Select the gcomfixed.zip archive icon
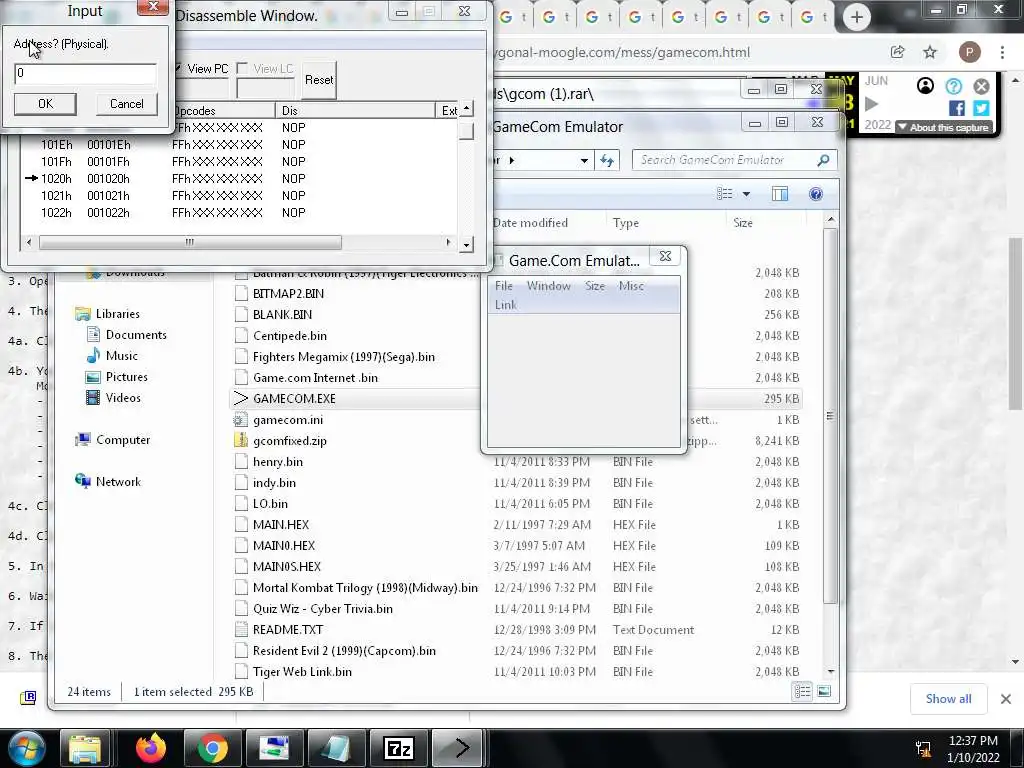Screen dimensions: 1024x768 [x=241, y=440]
